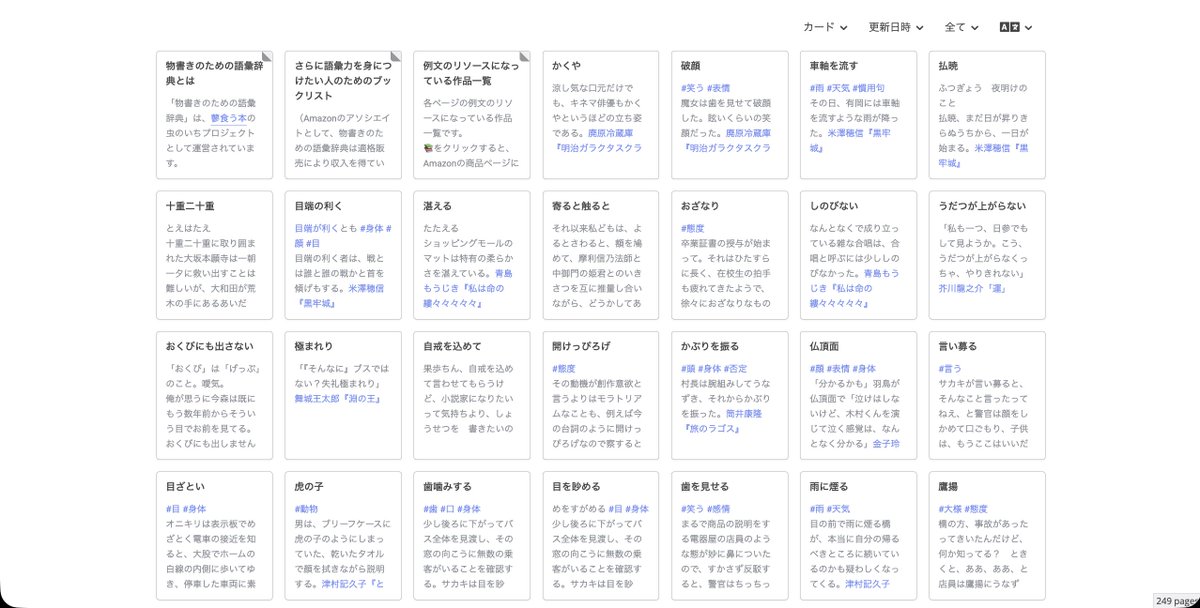This screenshot has height=608, width=1200.
Task: Open the 目端の利く card title
Action: 319,206
